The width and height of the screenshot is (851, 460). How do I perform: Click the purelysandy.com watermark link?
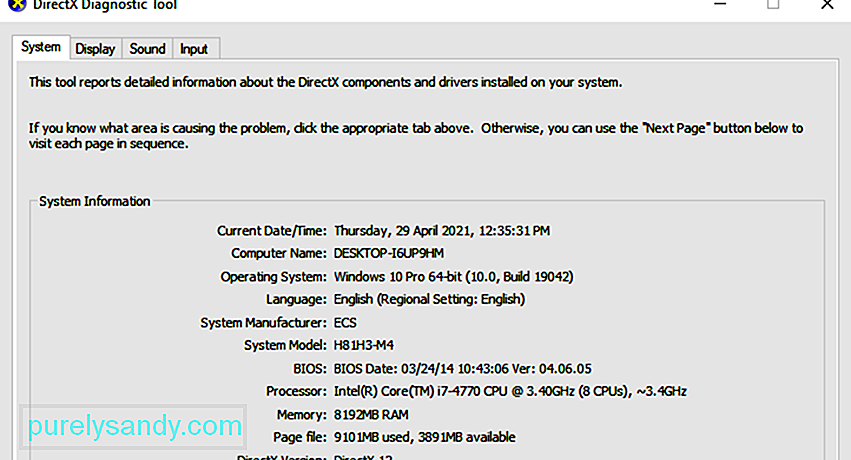[x=134, y=426]
